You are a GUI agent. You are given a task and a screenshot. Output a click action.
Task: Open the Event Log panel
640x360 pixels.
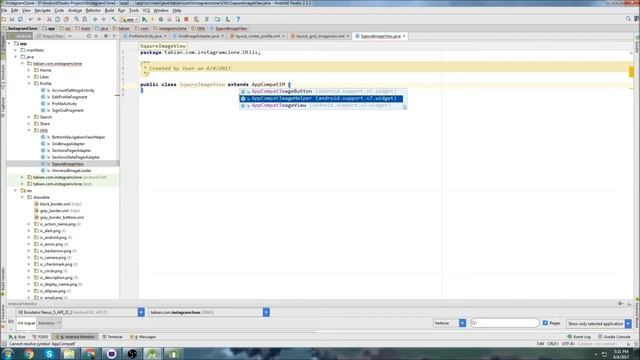(579, 337)
